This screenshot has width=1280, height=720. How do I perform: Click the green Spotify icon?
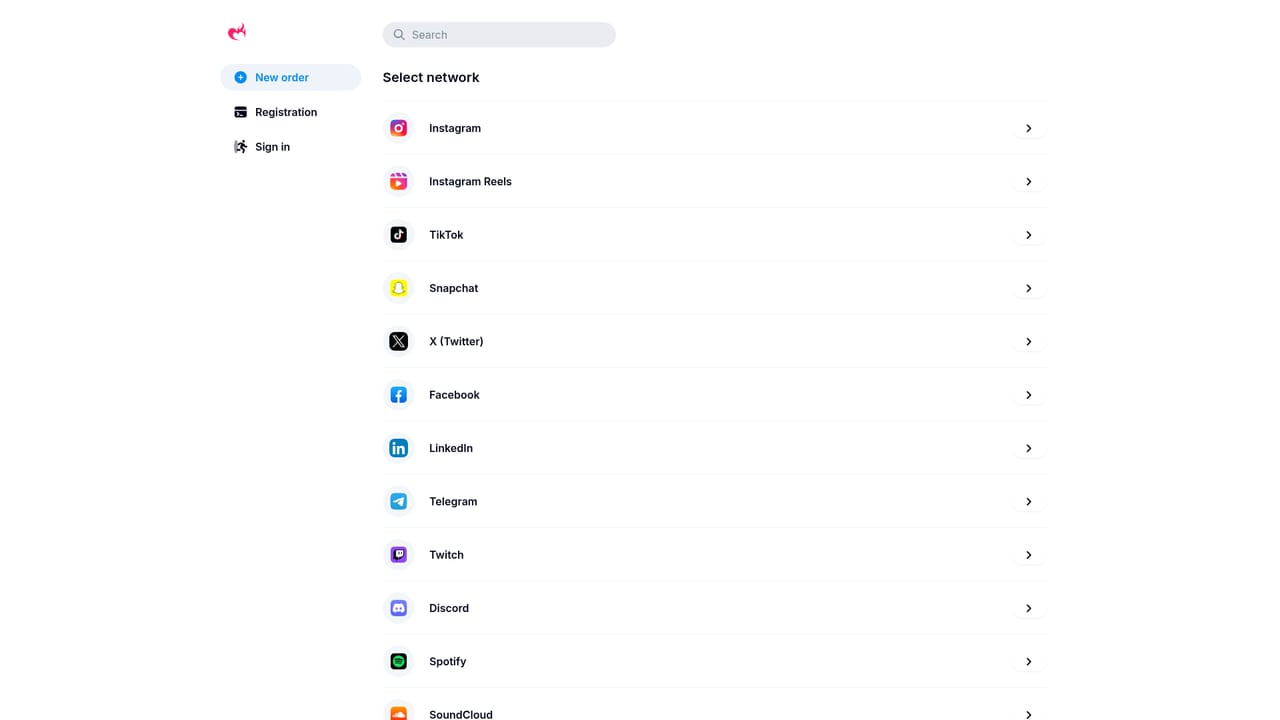point(398,661)
